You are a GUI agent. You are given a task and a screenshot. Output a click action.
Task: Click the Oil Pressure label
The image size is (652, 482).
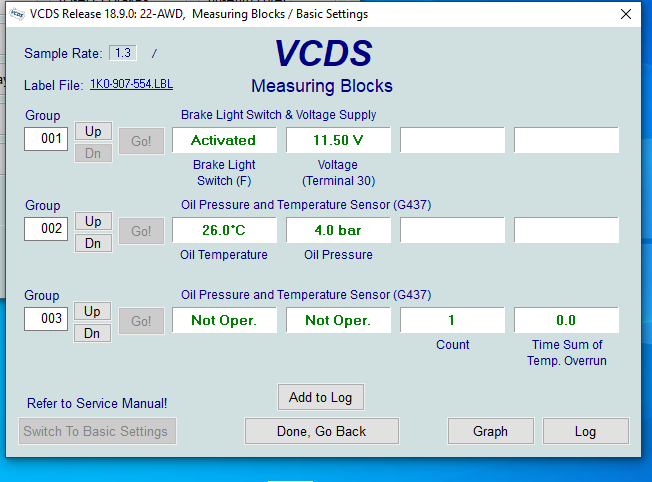pos(338,255)
